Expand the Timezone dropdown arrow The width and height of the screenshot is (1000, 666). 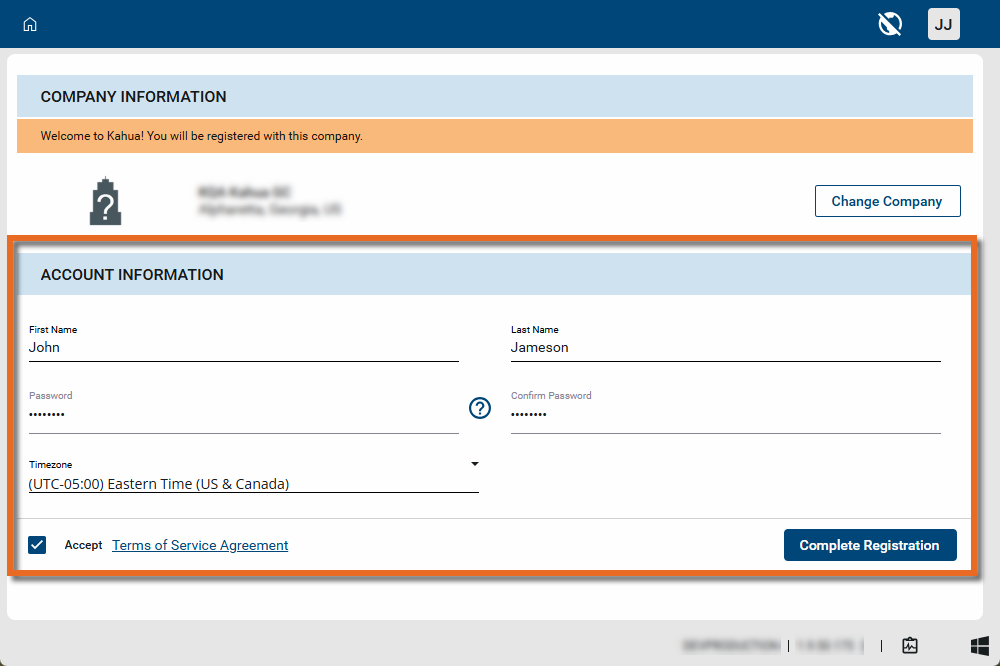475,464
